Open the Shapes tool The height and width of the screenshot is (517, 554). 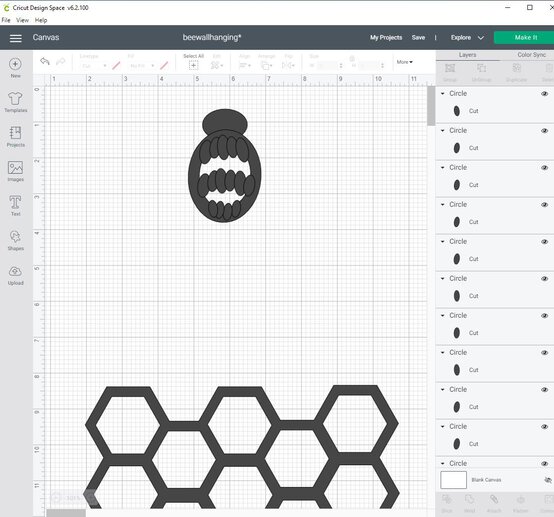pos(15,236)
